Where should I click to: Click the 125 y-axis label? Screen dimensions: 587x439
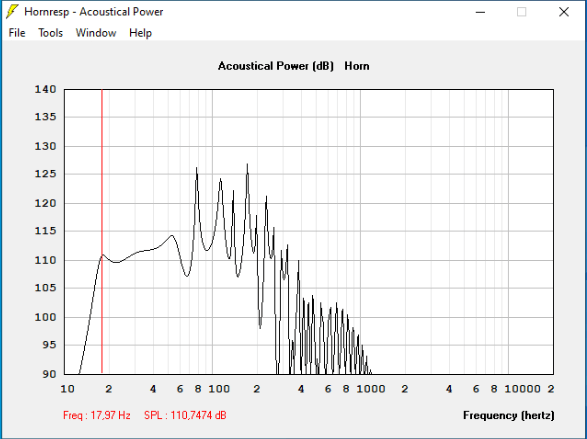45,174
